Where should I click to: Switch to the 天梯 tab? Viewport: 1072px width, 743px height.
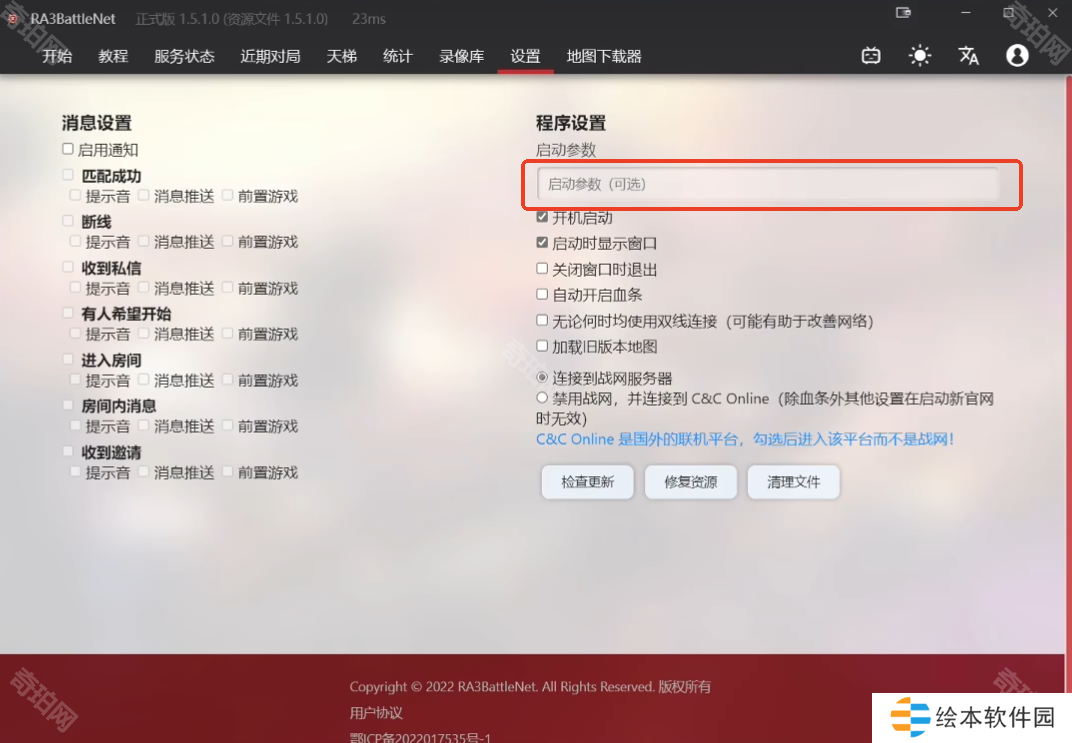pyautogui.click(x=341, y=56)
